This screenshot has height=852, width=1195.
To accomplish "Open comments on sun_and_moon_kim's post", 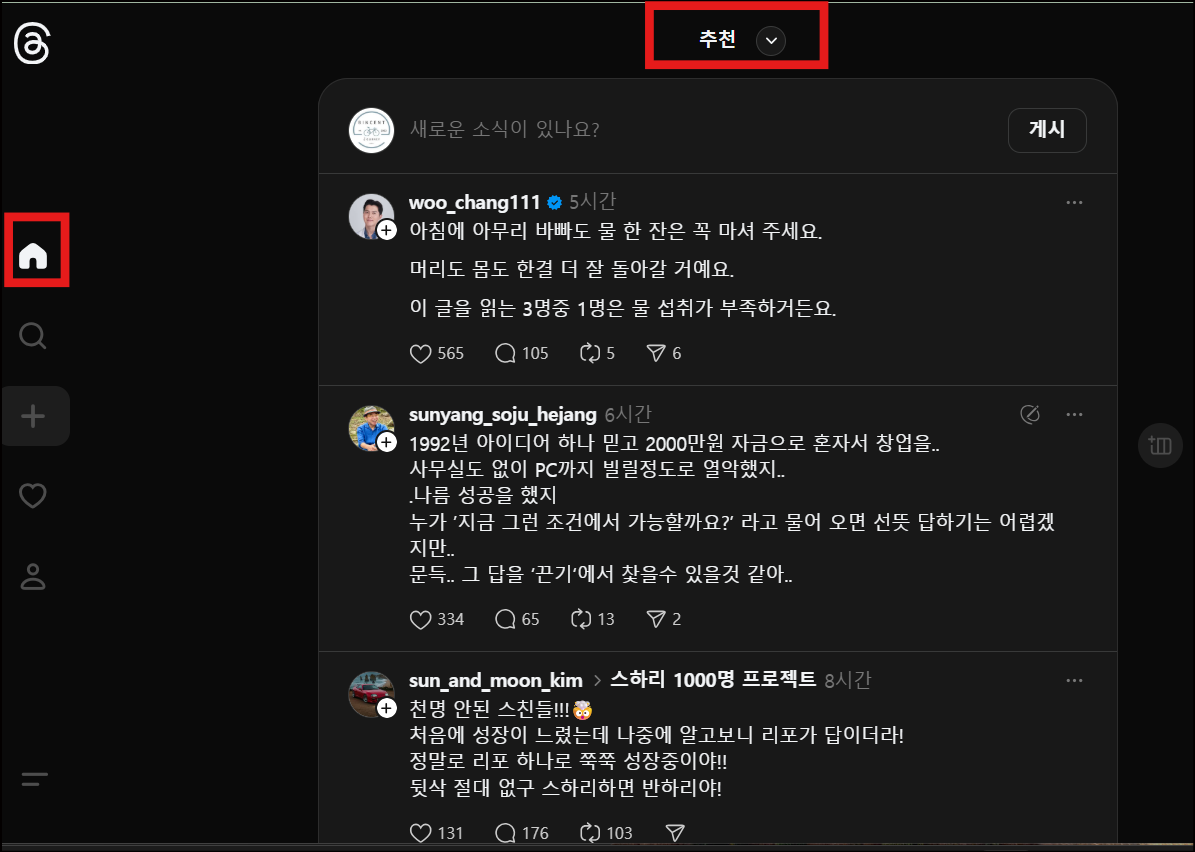I will [503, 832].
